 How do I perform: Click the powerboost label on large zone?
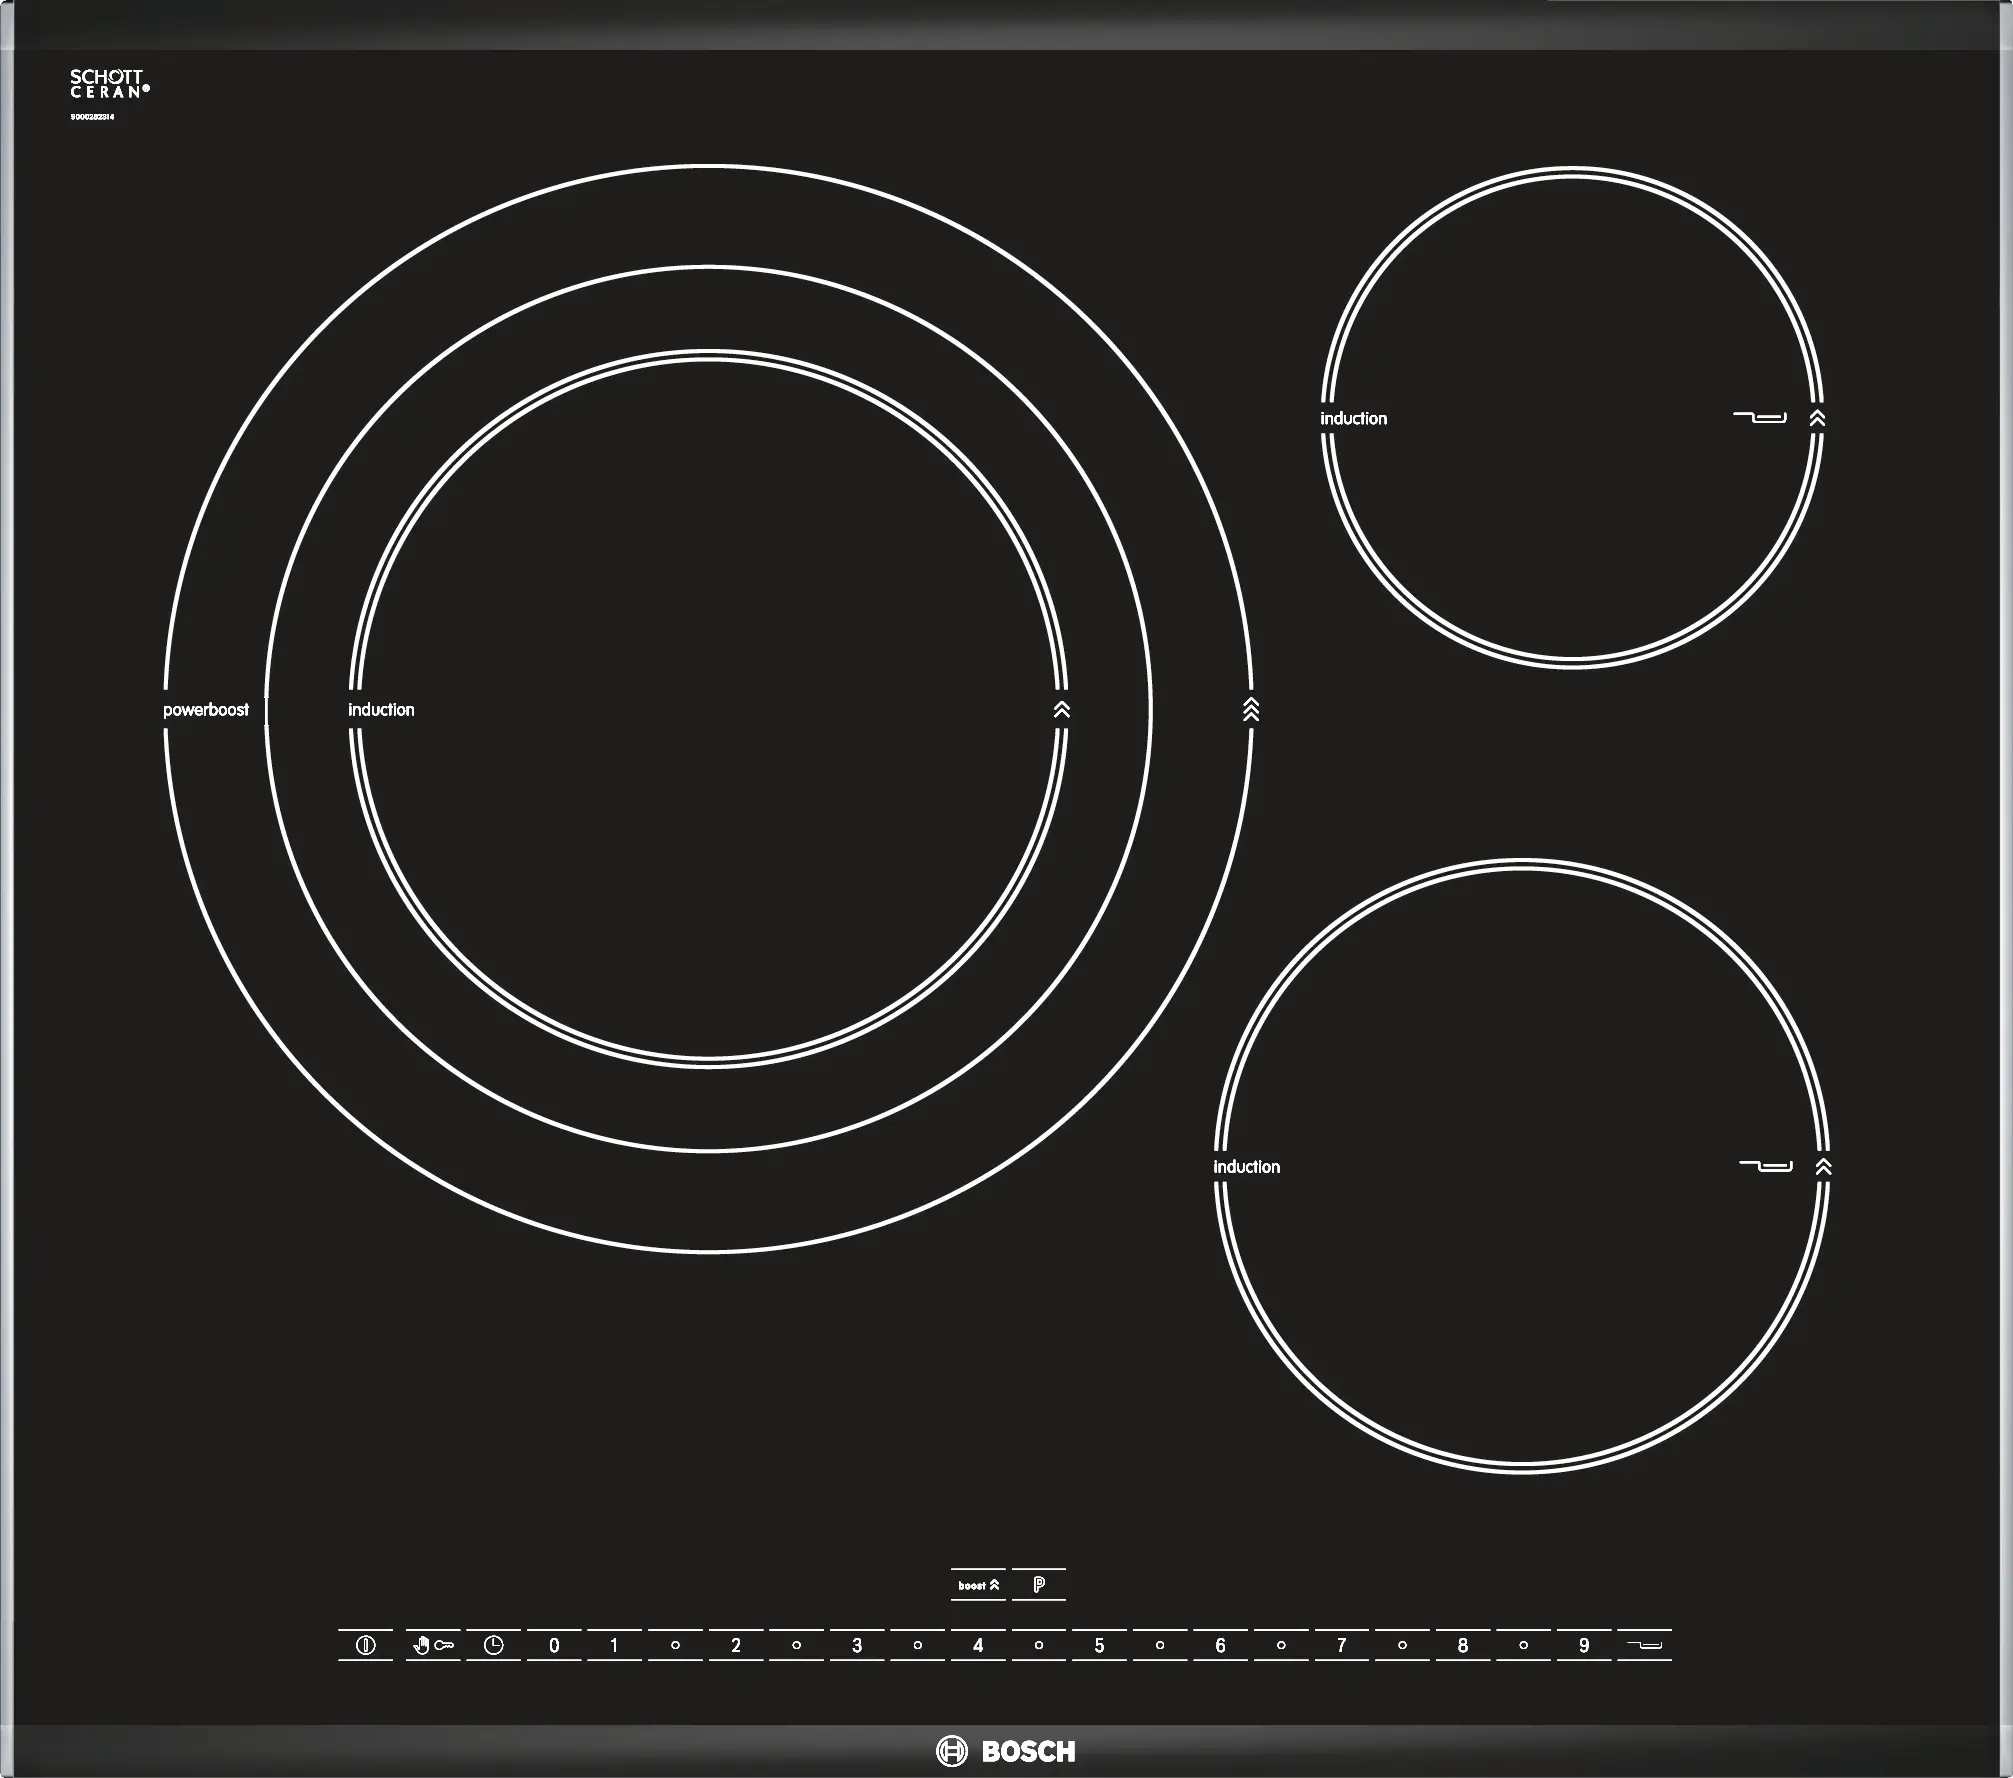206,709
